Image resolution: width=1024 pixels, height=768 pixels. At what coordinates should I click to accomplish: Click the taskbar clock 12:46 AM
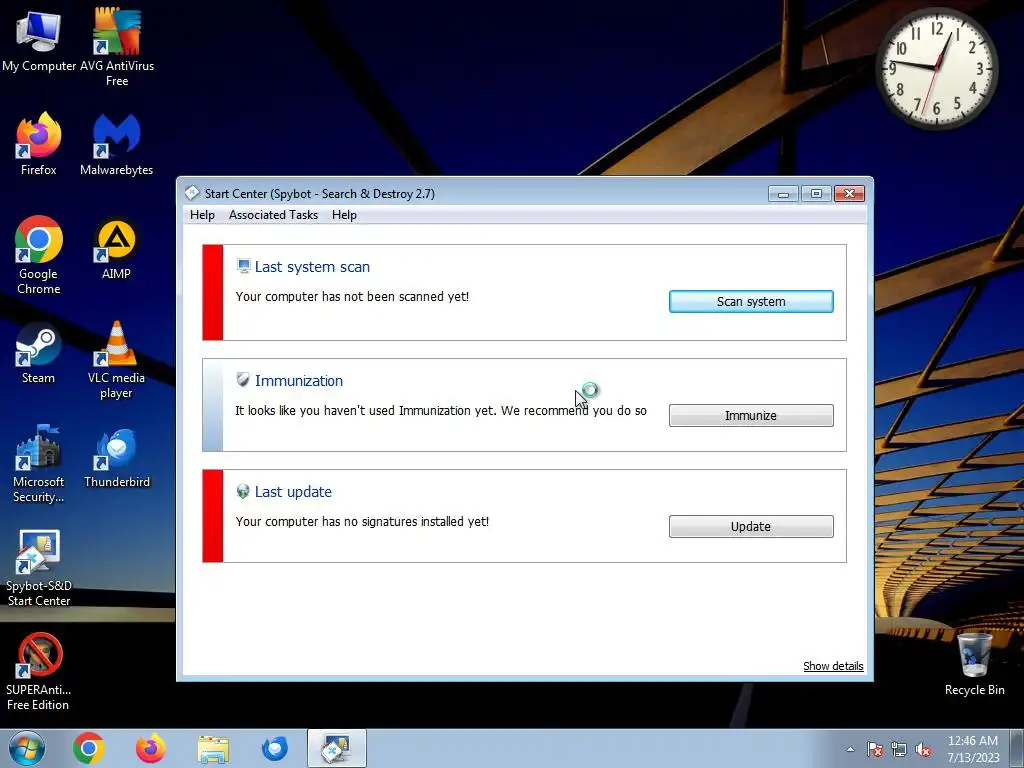pos(973,741)
